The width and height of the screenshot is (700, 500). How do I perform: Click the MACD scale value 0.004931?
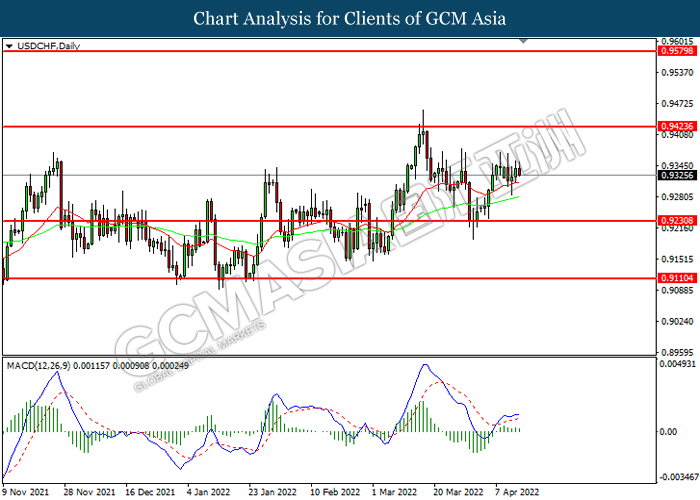[678, 364]
